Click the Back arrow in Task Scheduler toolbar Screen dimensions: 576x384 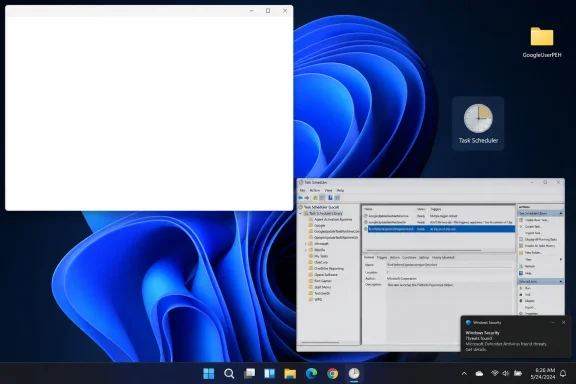pyautogui.click(x=300, y=198)
